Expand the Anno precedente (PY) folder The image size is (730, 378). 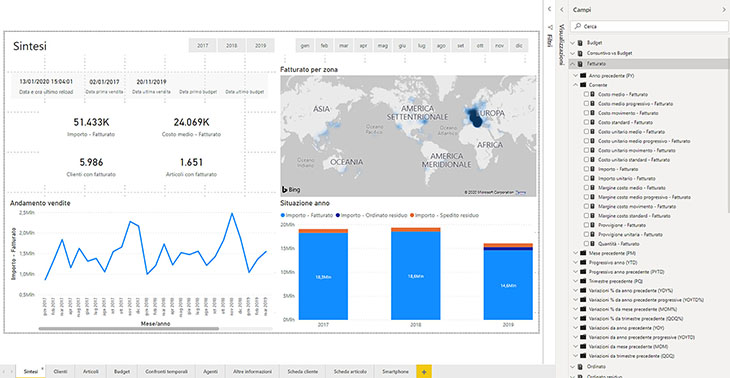pos(576,75)
